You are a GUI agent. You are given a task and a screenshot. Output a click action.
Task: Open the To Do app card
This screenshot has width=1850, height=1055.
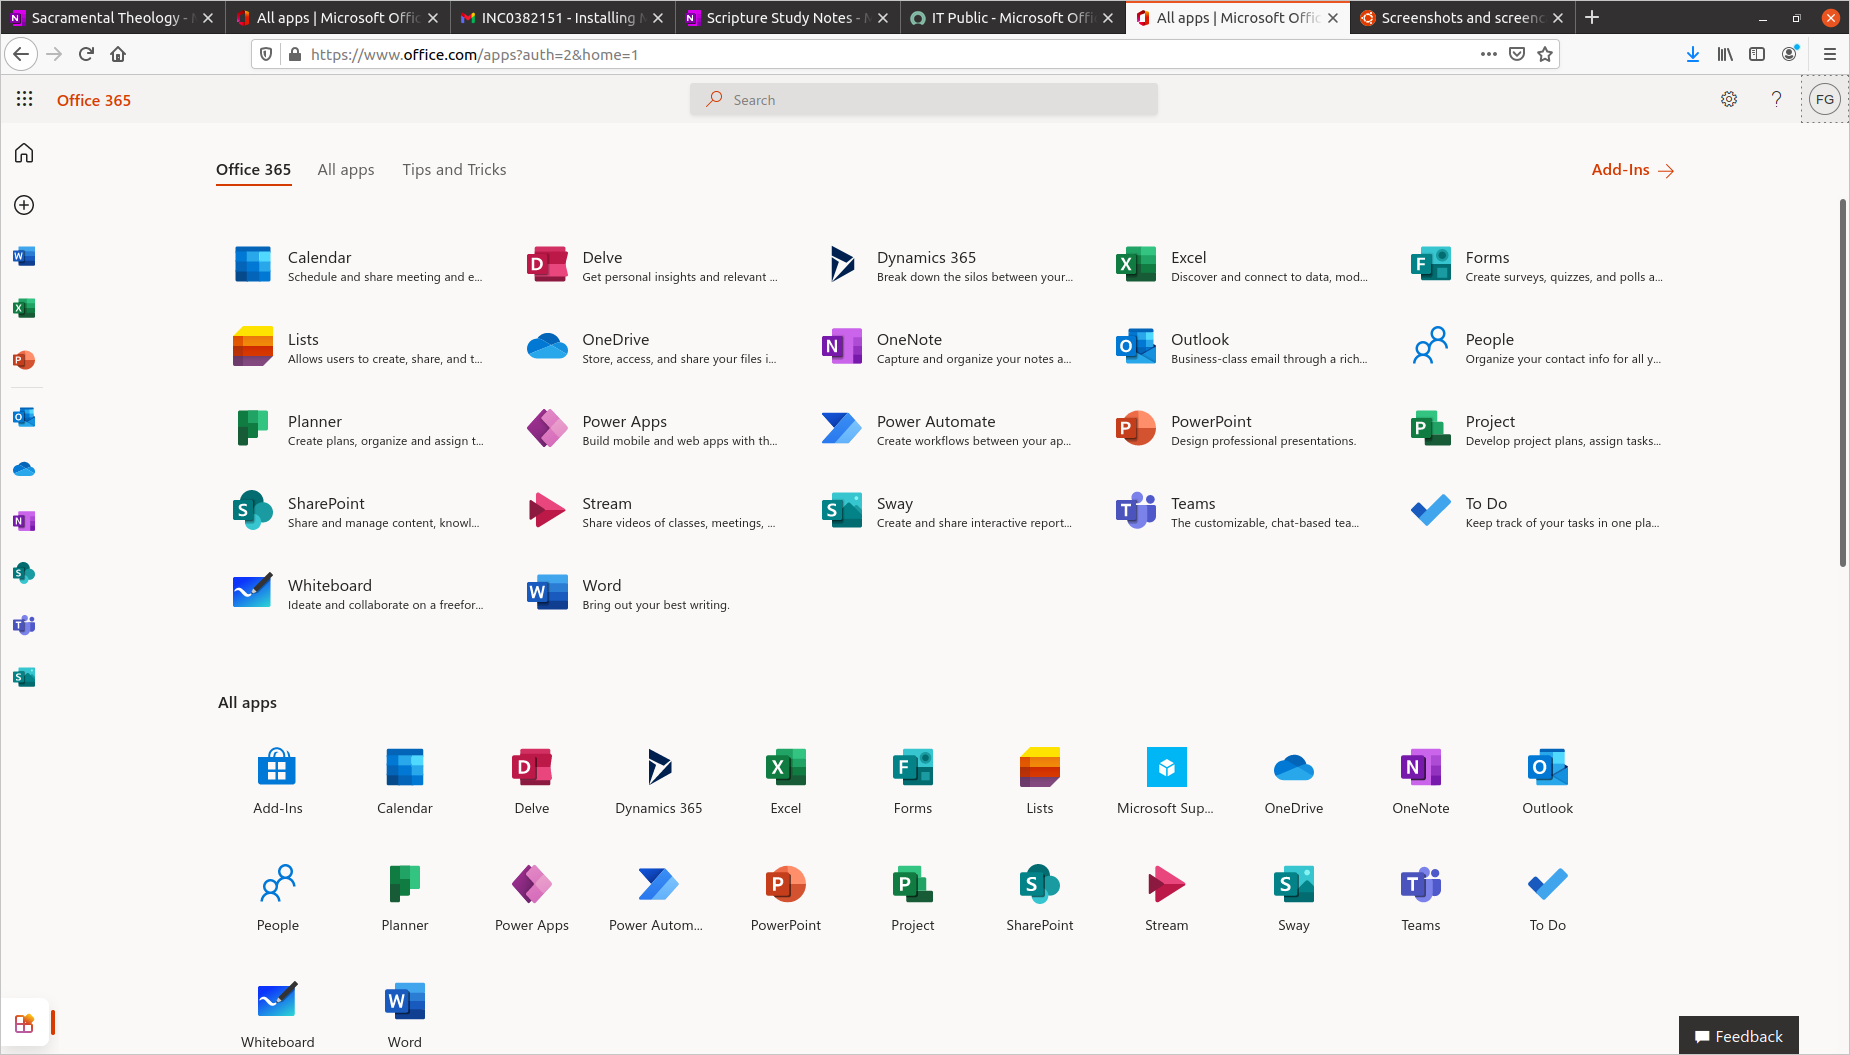(1537, 511)
